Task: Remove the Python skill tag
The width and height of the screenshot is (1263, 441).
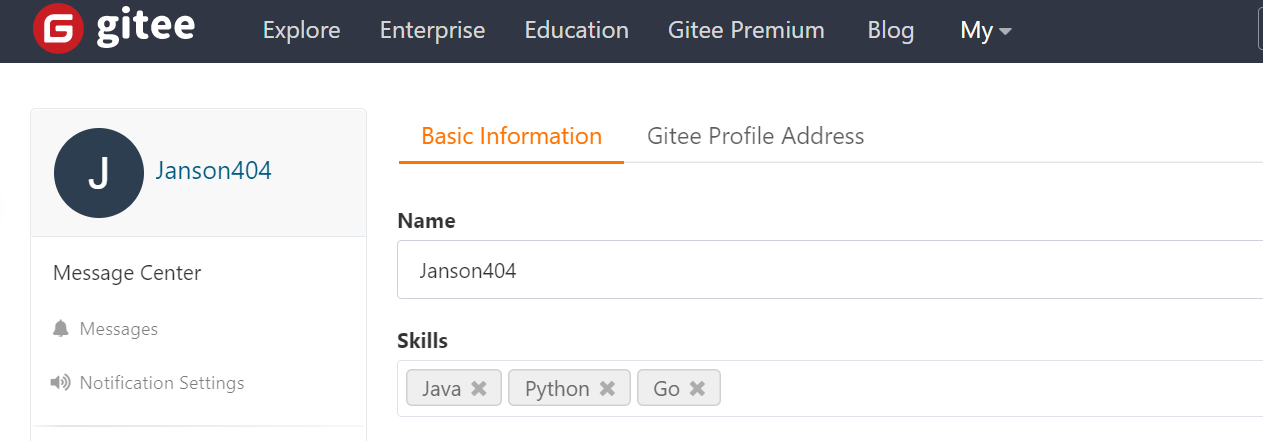Action: pyautogui.click(x=607, y=389)
